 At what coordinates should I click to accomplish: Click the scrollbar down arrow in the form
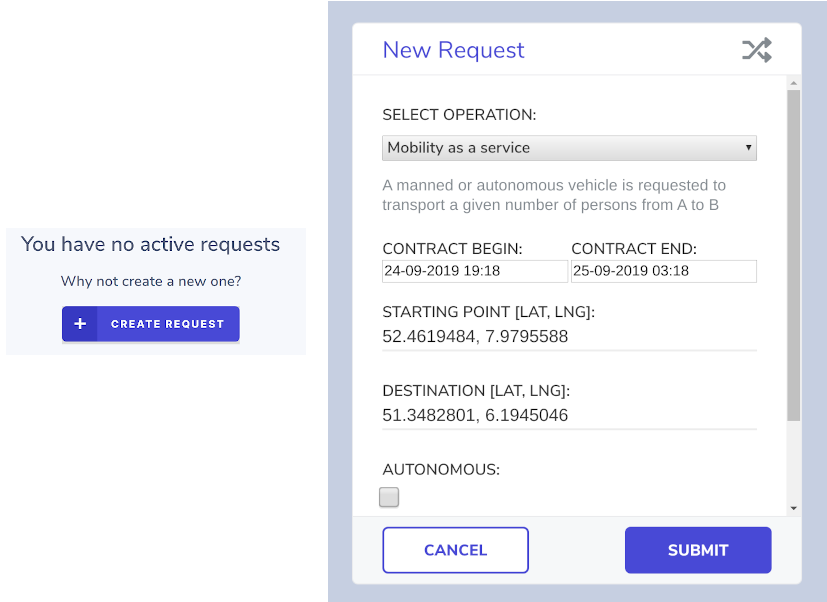click(794, 508)
